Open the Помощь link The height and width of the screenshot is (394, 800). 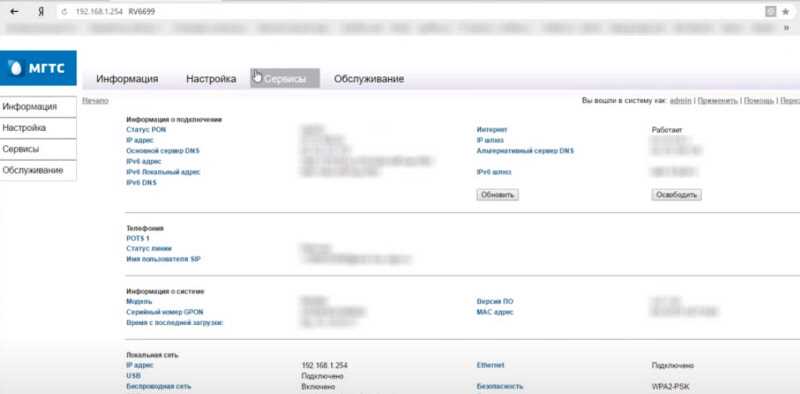759,101
